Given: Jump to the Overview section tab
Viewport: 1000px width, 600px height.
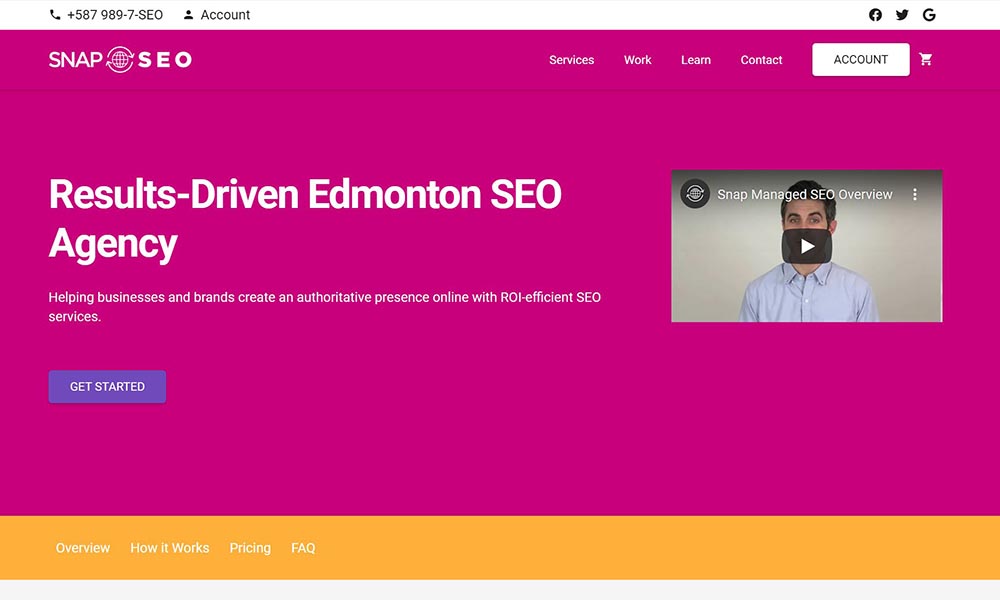Looking at the screenshot, I should pos(83,548).
